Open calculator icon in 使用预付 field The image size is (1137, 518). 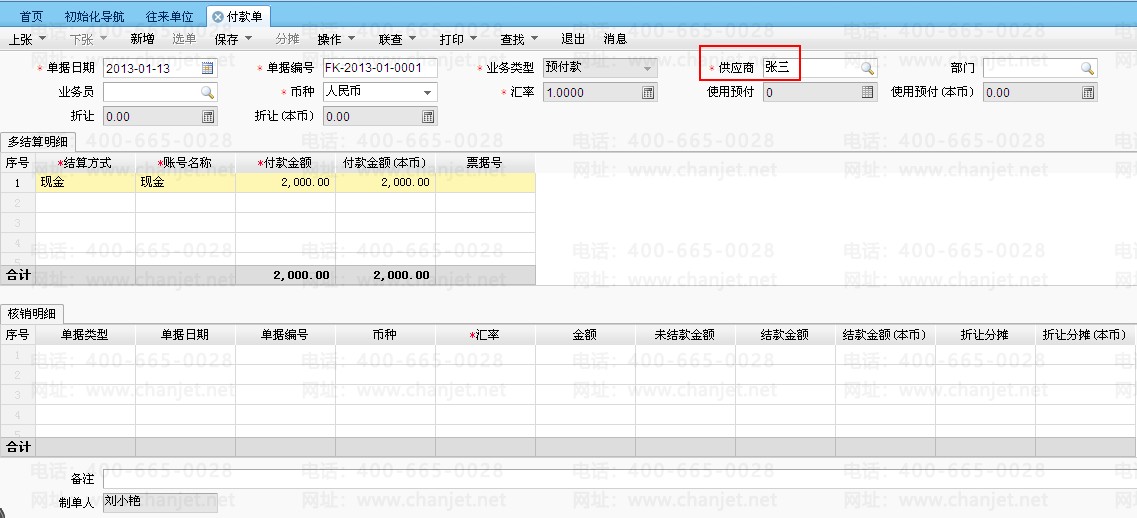click(x=867, y=92)
